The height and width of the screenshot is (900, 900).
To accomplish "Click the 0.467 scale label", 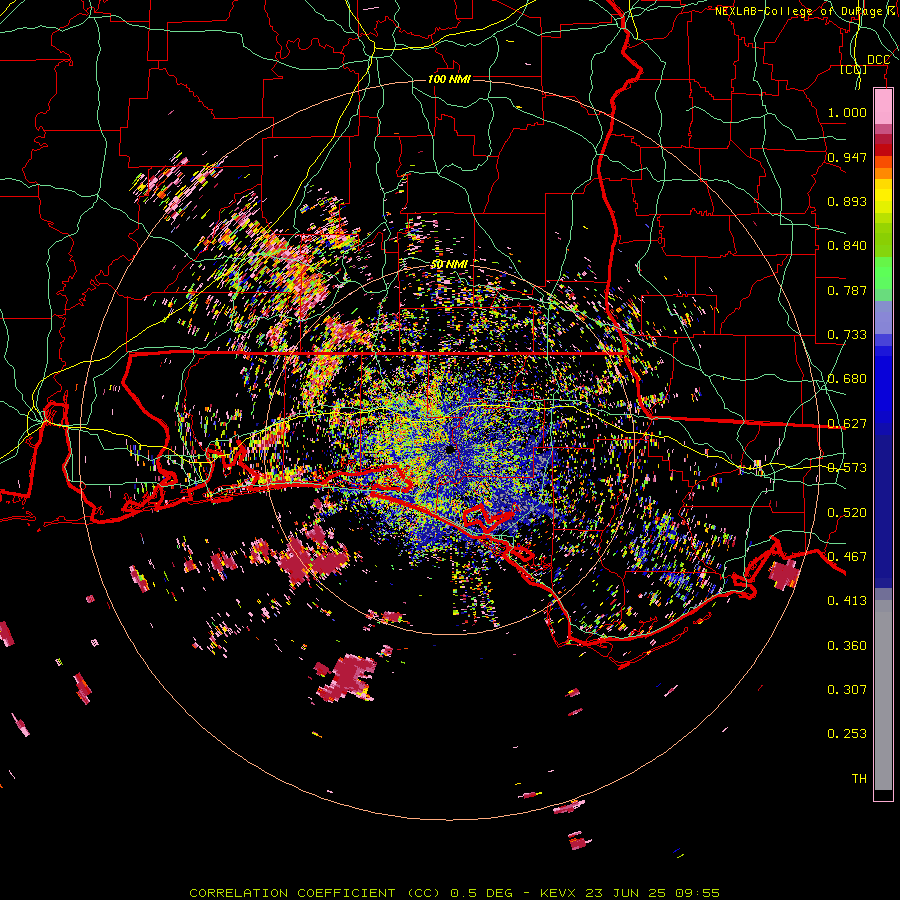I will [847, 557].
